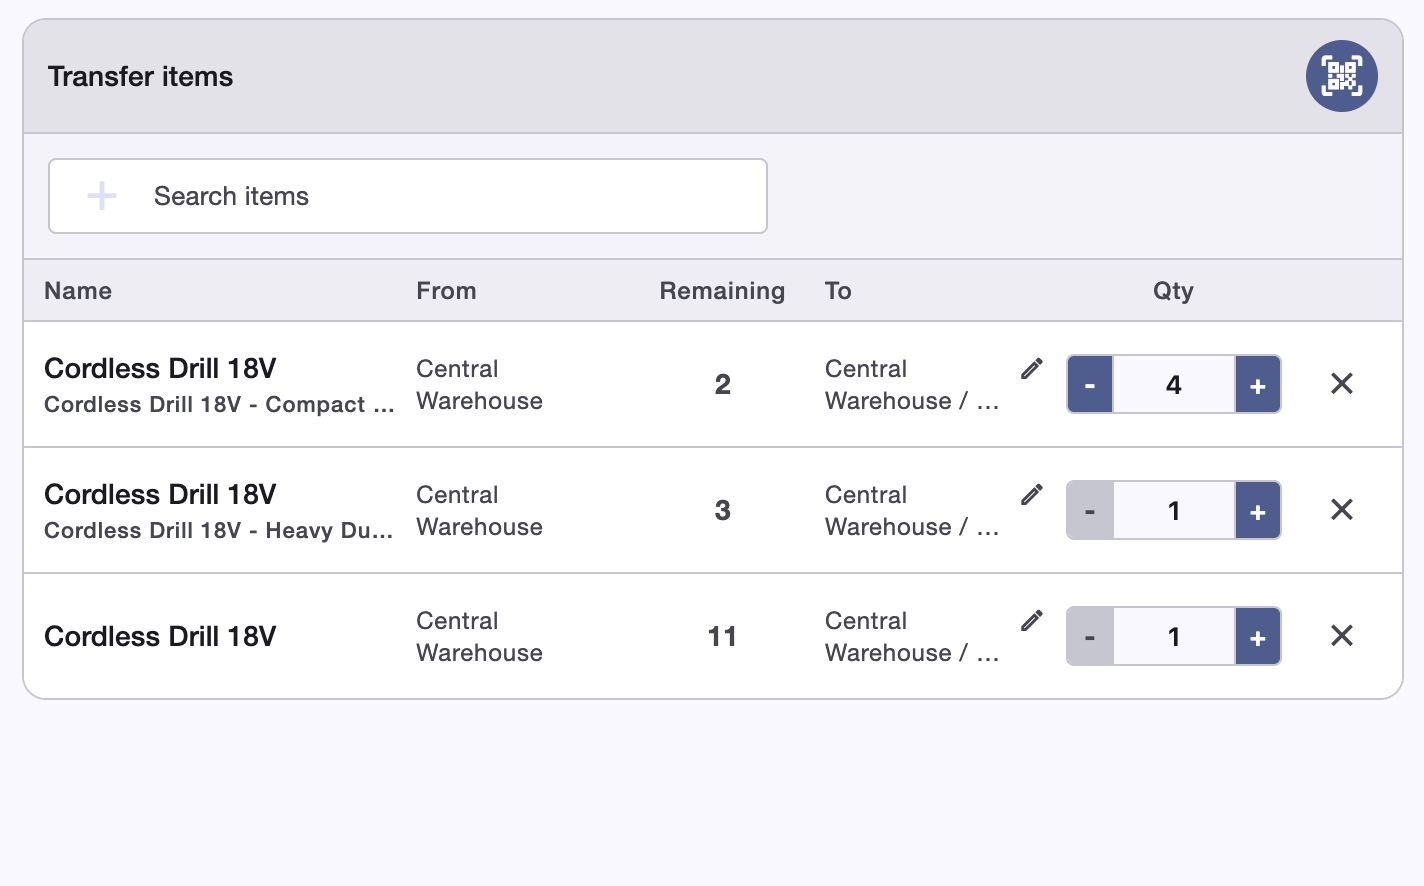Screen dimensions: 1424x886
Task: Increase quantity for the Heavy Du... drill row
Action: pos(1258,510)
